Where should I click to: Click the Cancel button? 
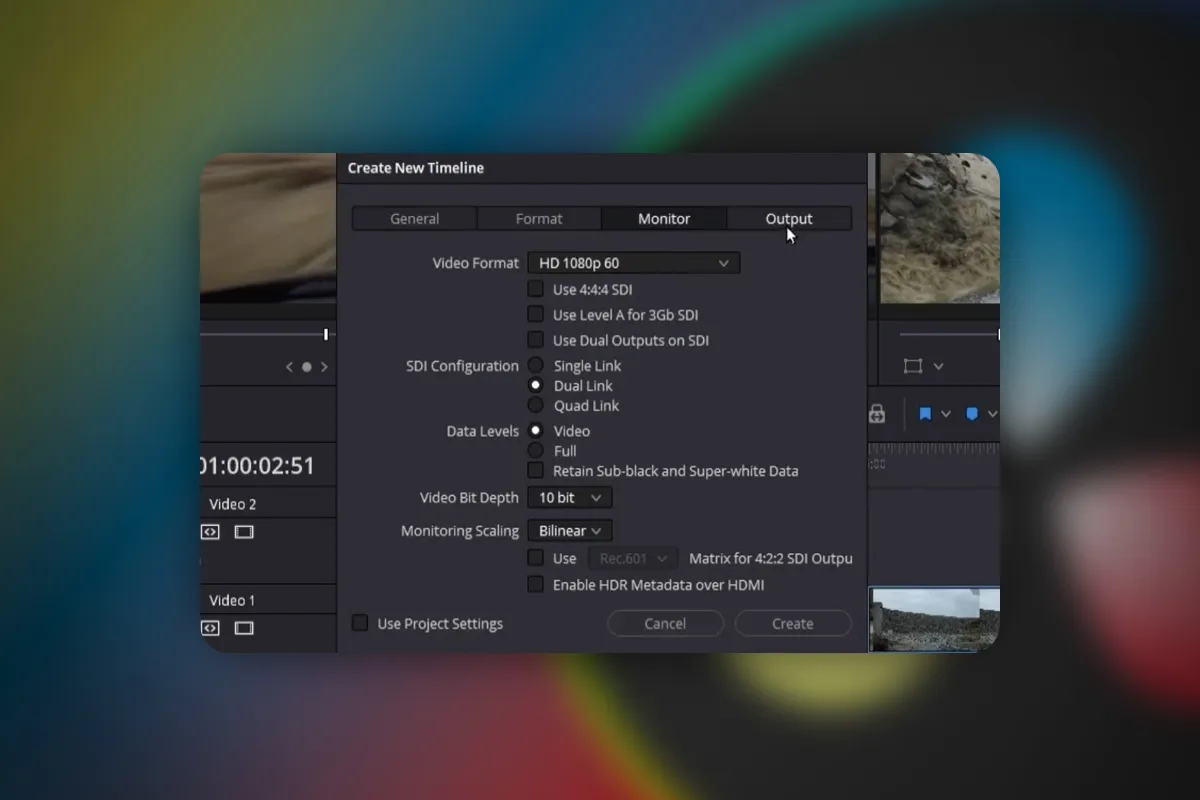pos(665,623)
